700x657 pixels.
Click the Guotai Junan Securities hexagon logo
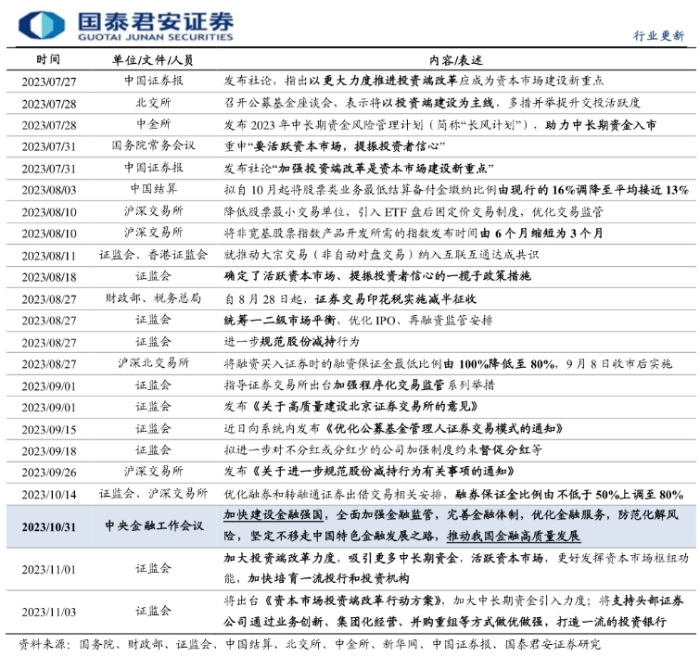pos(42,25)
